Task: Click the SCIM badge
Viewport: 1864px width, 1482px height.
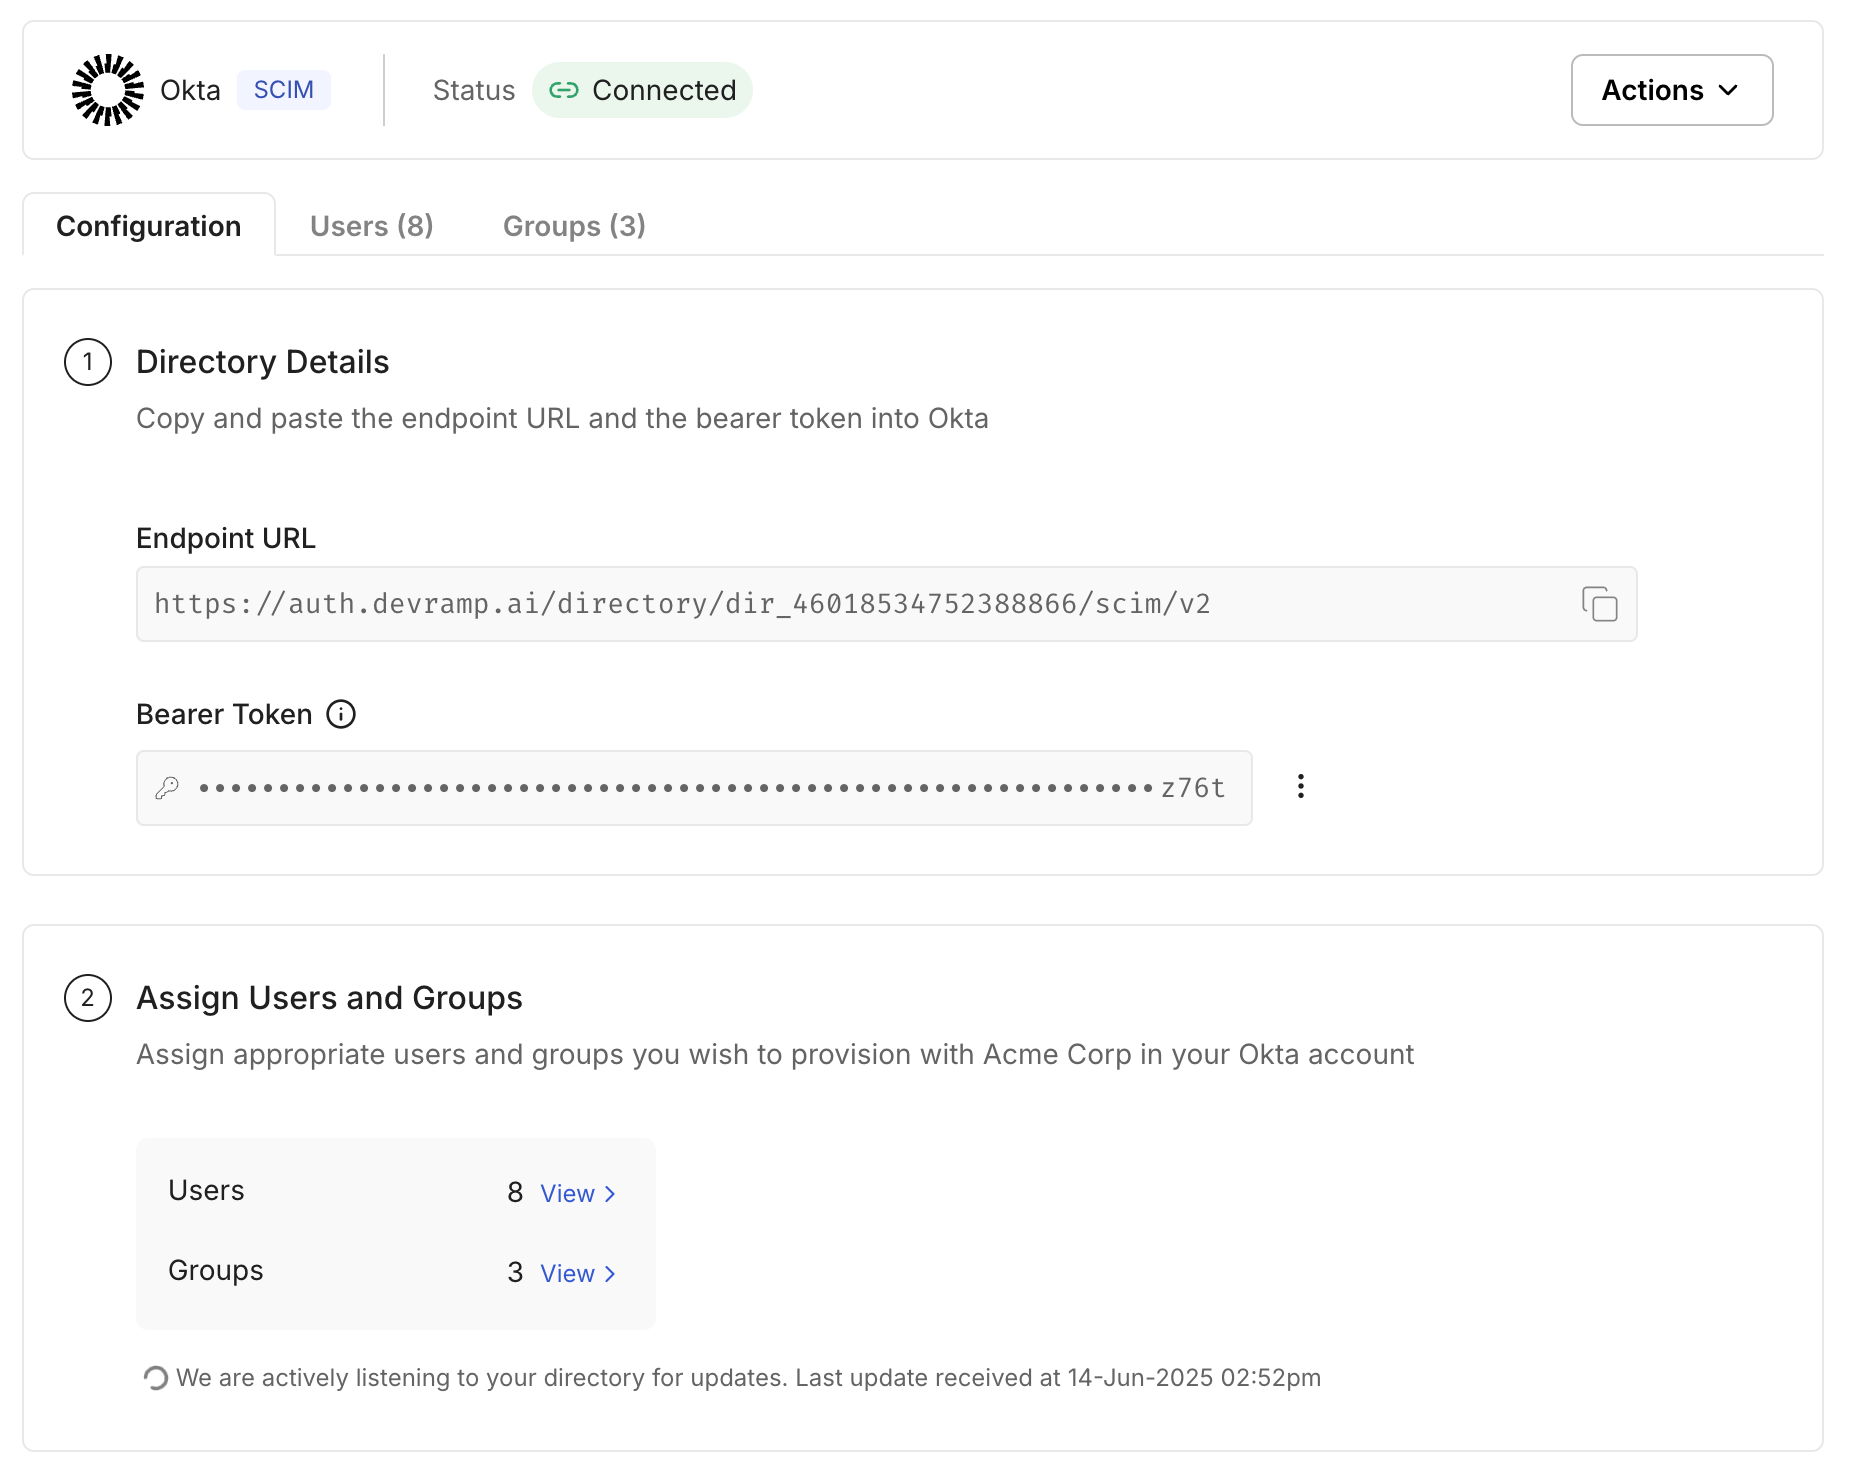Action: [x=283, y=90]
